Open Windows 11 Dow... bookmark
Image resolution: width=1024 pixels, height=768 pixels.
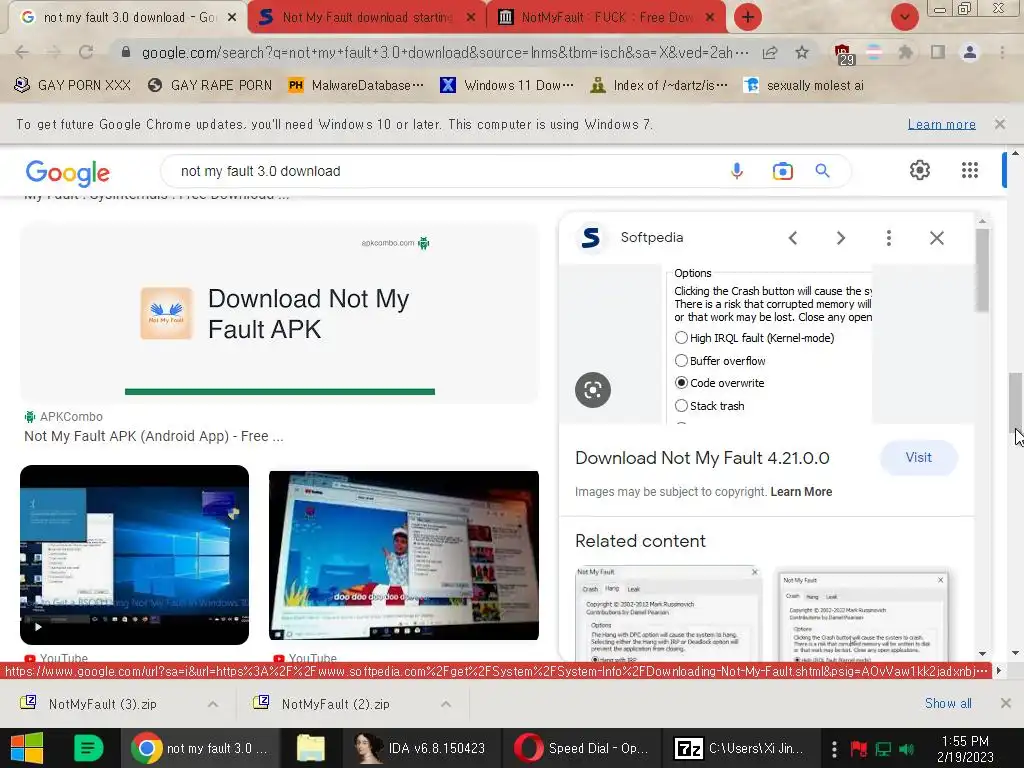(507, 85)
